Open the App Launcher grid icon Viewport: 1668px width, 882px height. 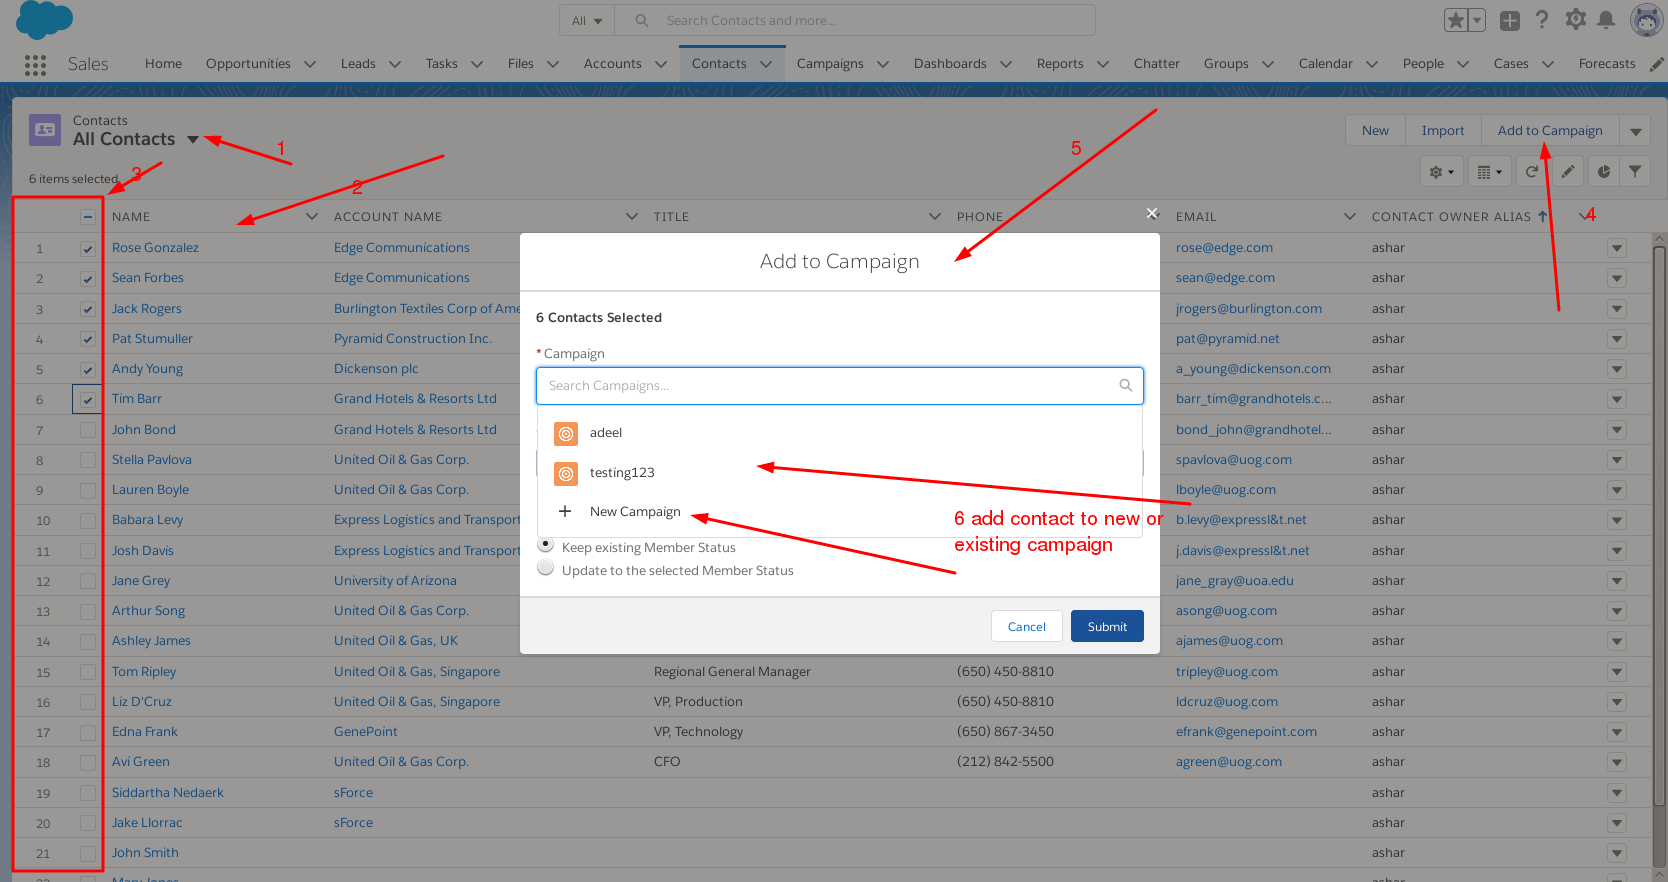click(36, 64)
